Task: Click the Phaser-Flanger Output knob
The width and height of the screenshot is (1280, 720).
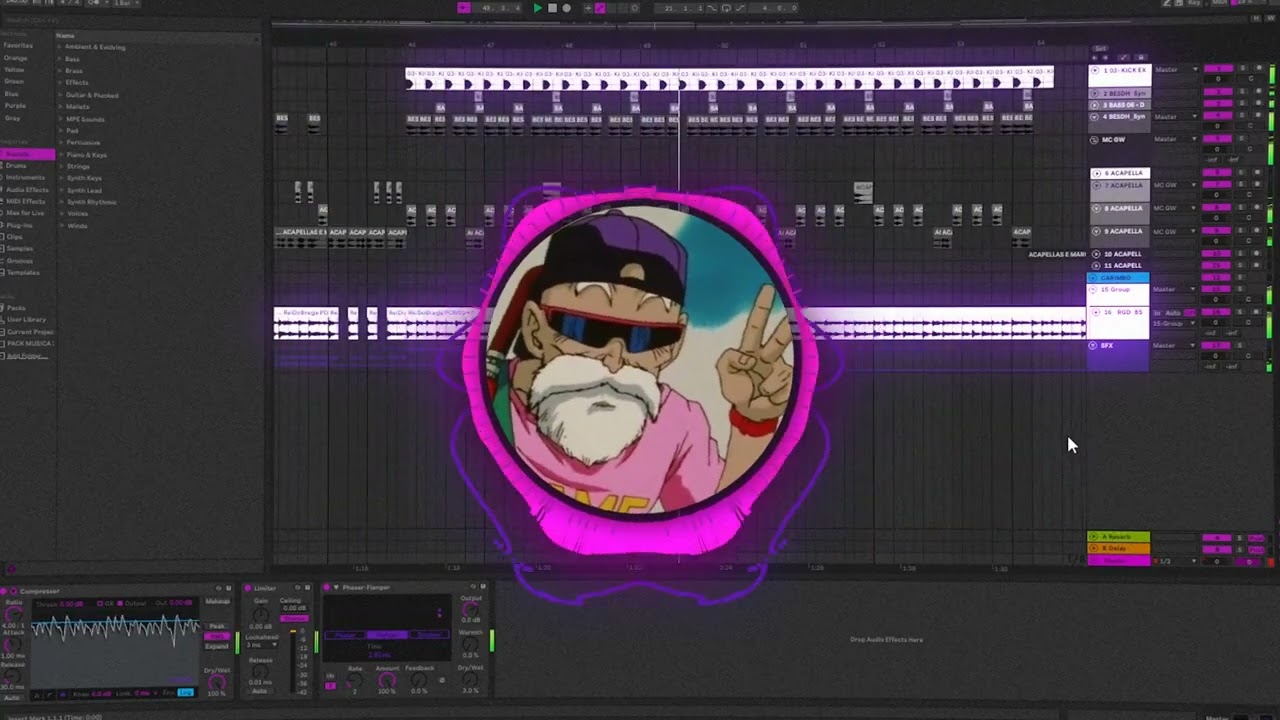Action: point(469,610)
